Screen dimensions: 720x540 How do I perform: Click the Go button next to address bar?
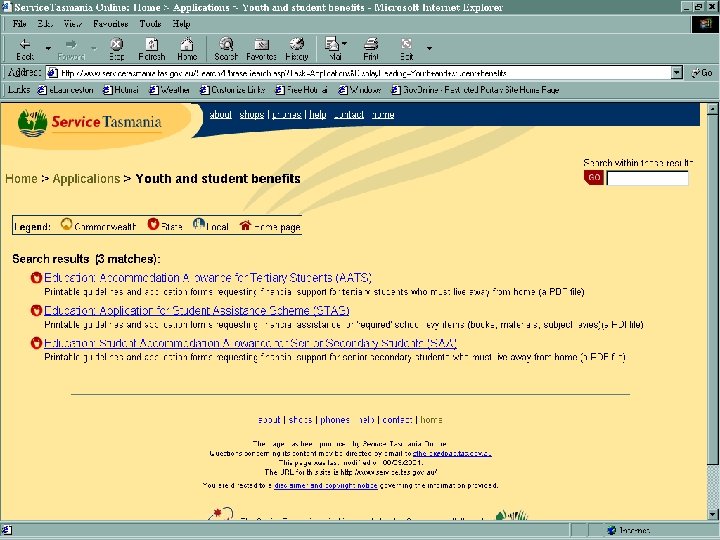(x=702, y=73)
